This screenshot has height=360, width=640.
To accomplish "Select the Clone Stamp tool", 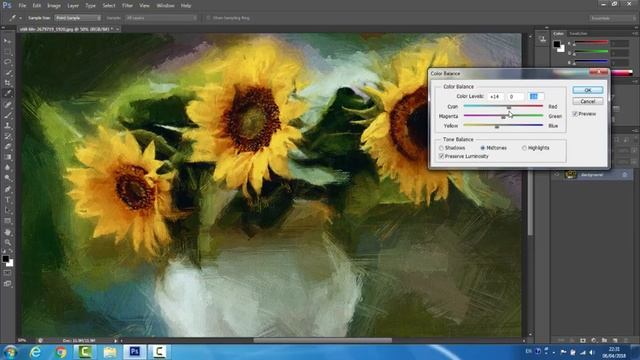I will [8, 126].
